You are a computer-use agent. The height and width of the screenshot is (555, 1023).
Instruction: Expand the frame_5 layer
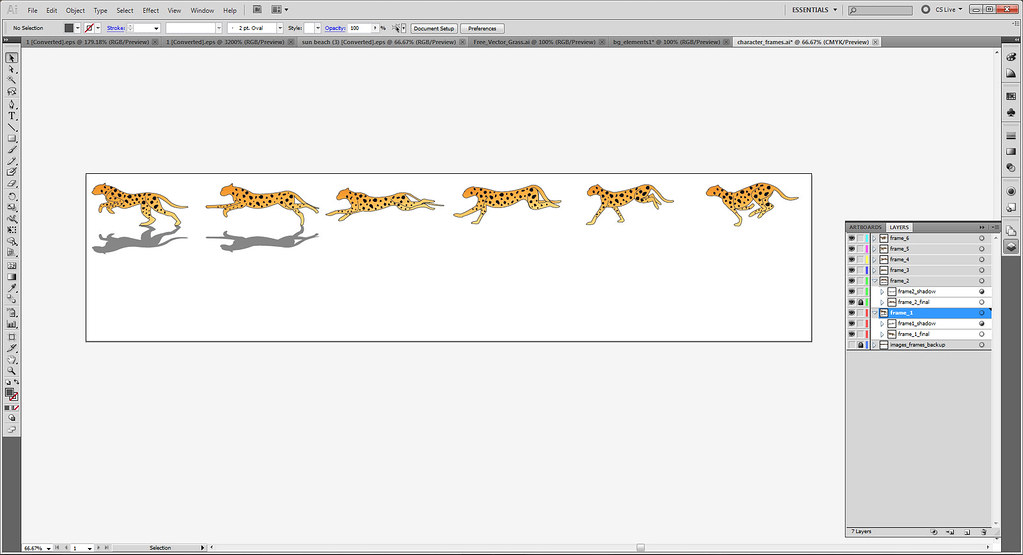874,249
